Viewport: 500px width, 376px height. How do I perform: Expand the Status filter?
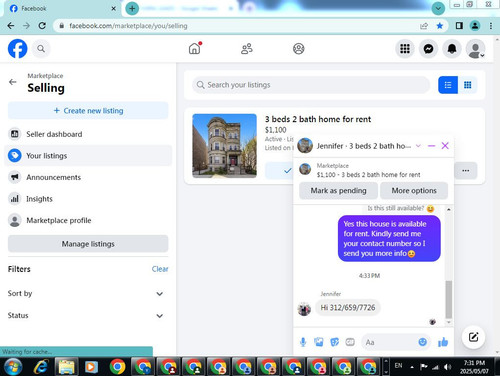pyautogui.click(x=88, y=316)
